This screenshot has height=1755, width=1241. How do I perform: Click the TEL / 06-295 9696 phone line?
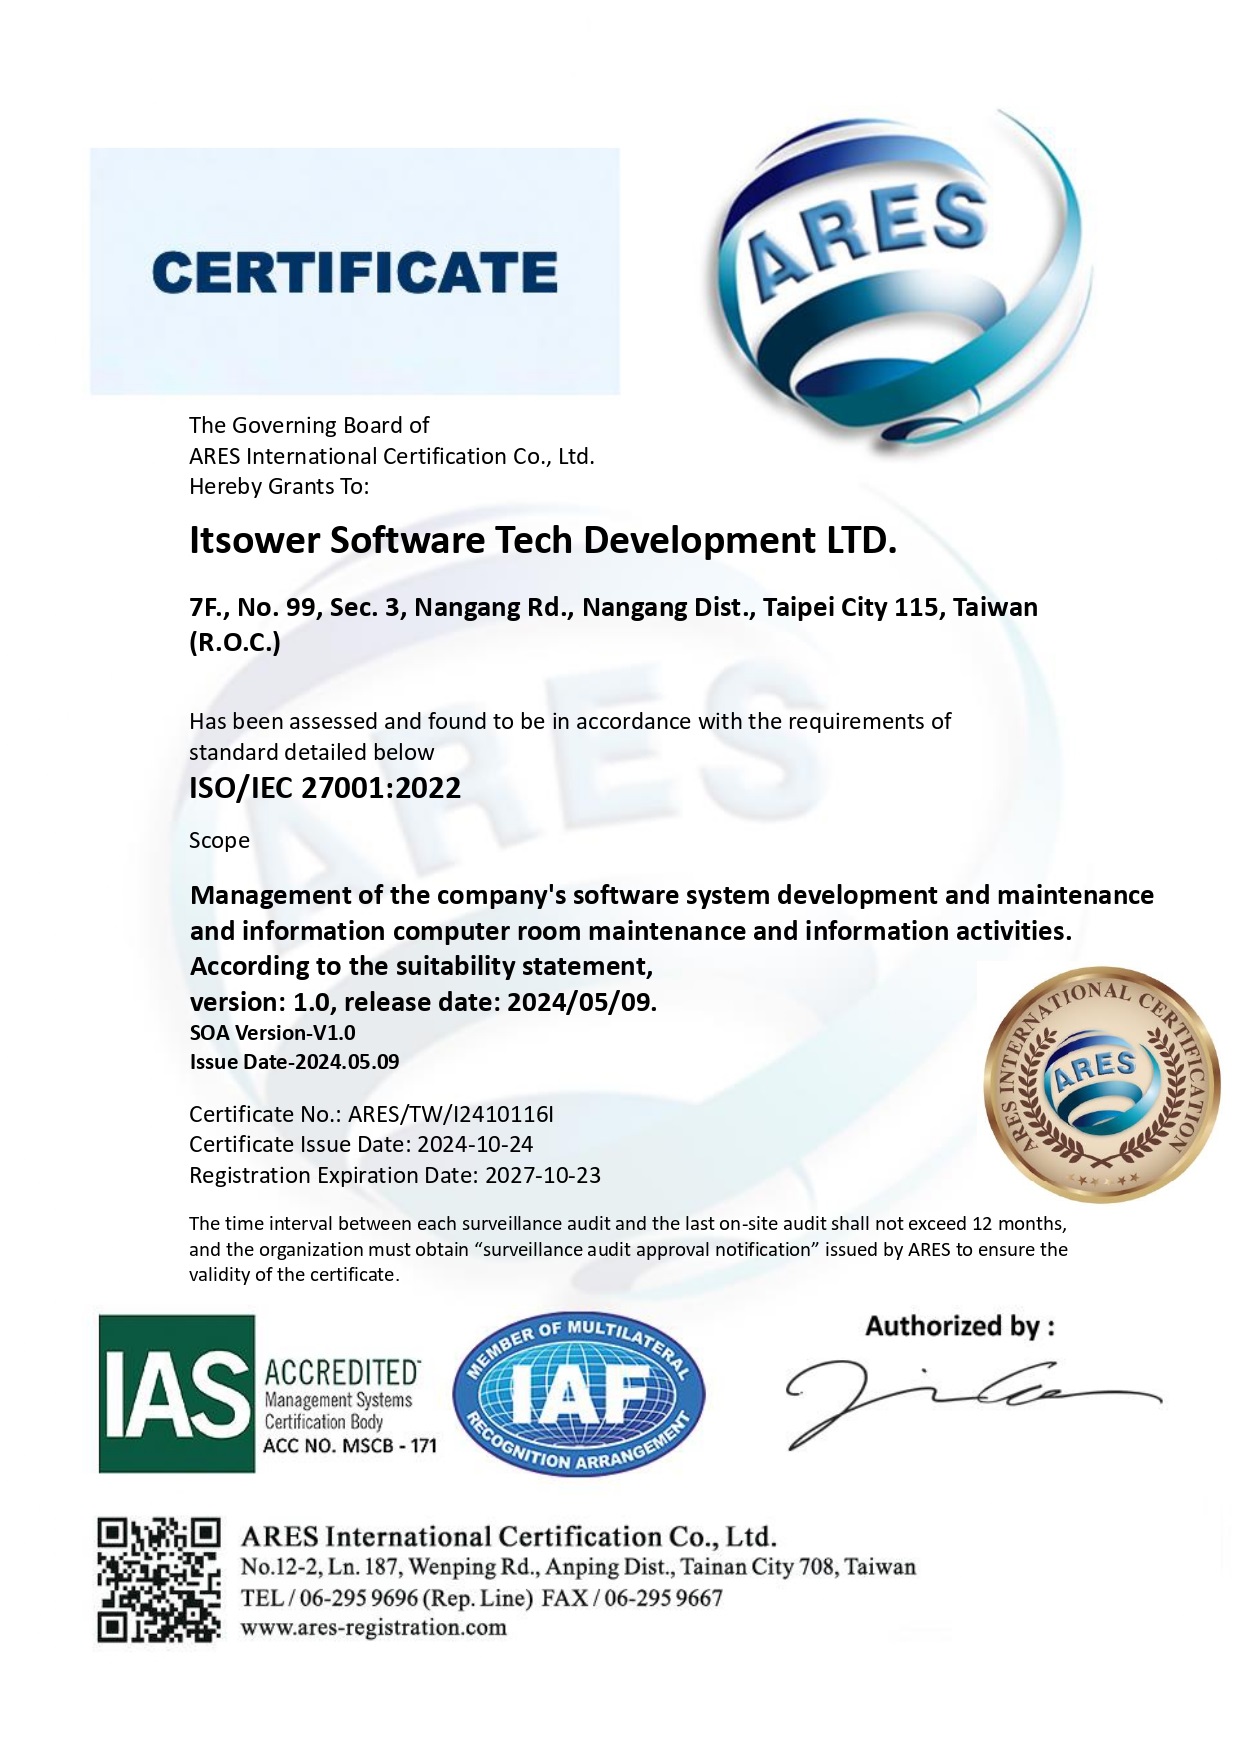click(481, 1598)
